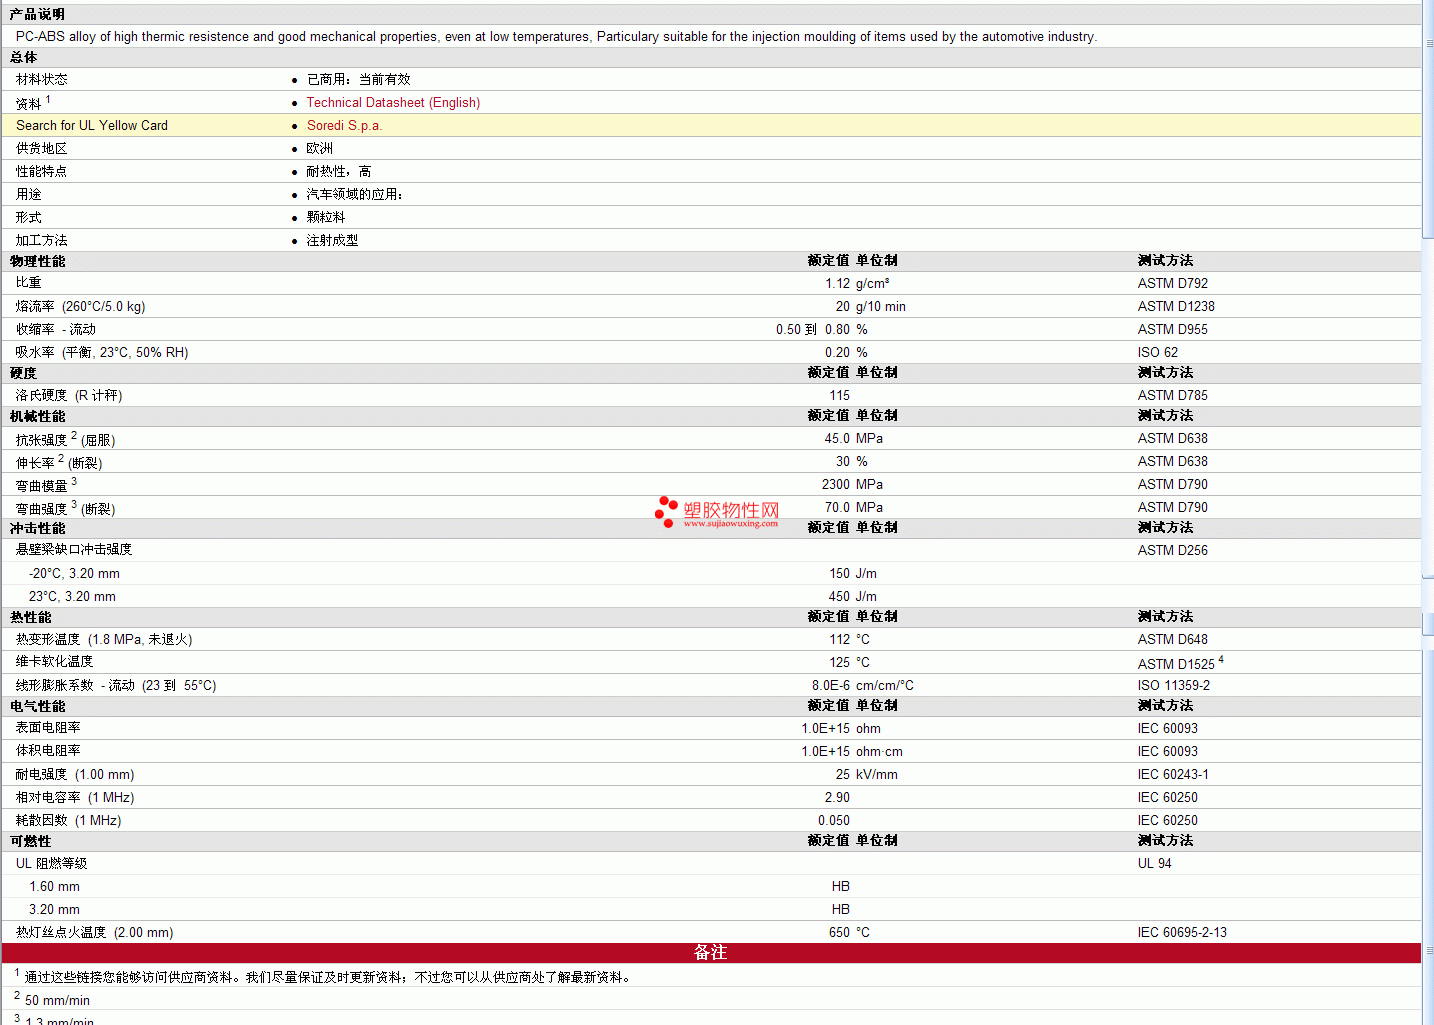
Task: Click the 已商用: 当前有效 value
Action: pyautogui.click(x=358, y=79)
